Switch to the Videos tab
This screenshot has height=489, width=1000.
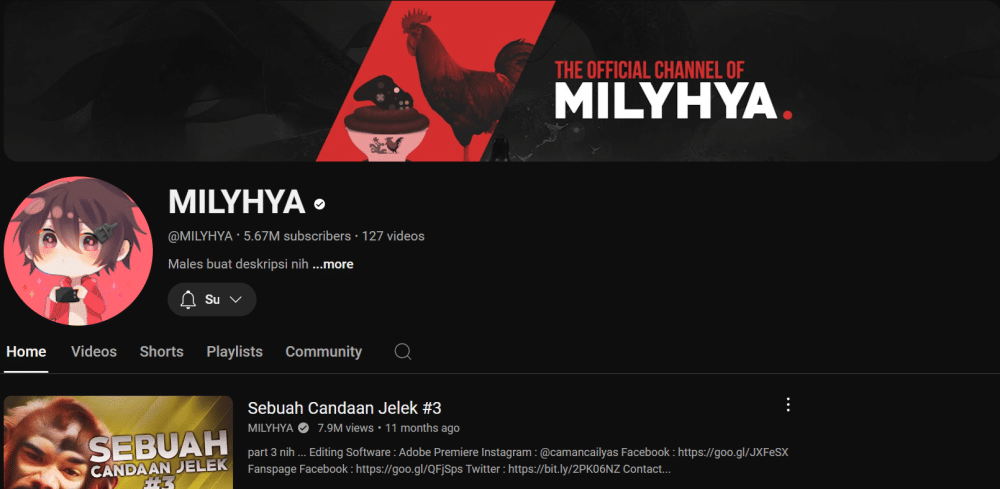click(94, 352)
